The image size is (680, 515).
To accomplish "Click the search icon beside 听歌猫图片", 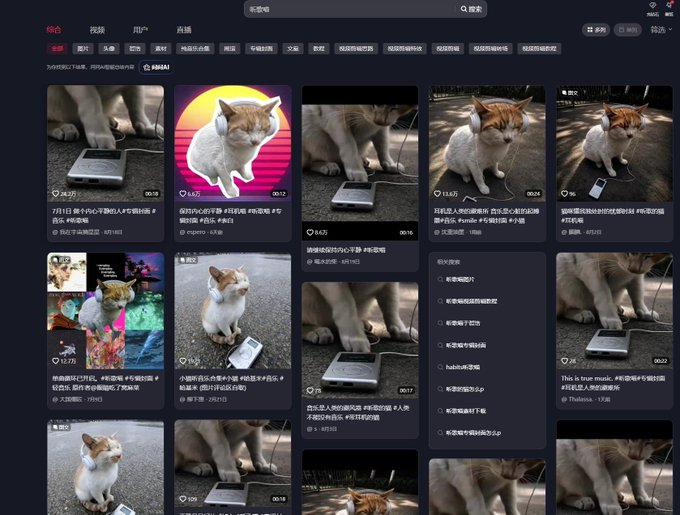I will coord(440,280).
